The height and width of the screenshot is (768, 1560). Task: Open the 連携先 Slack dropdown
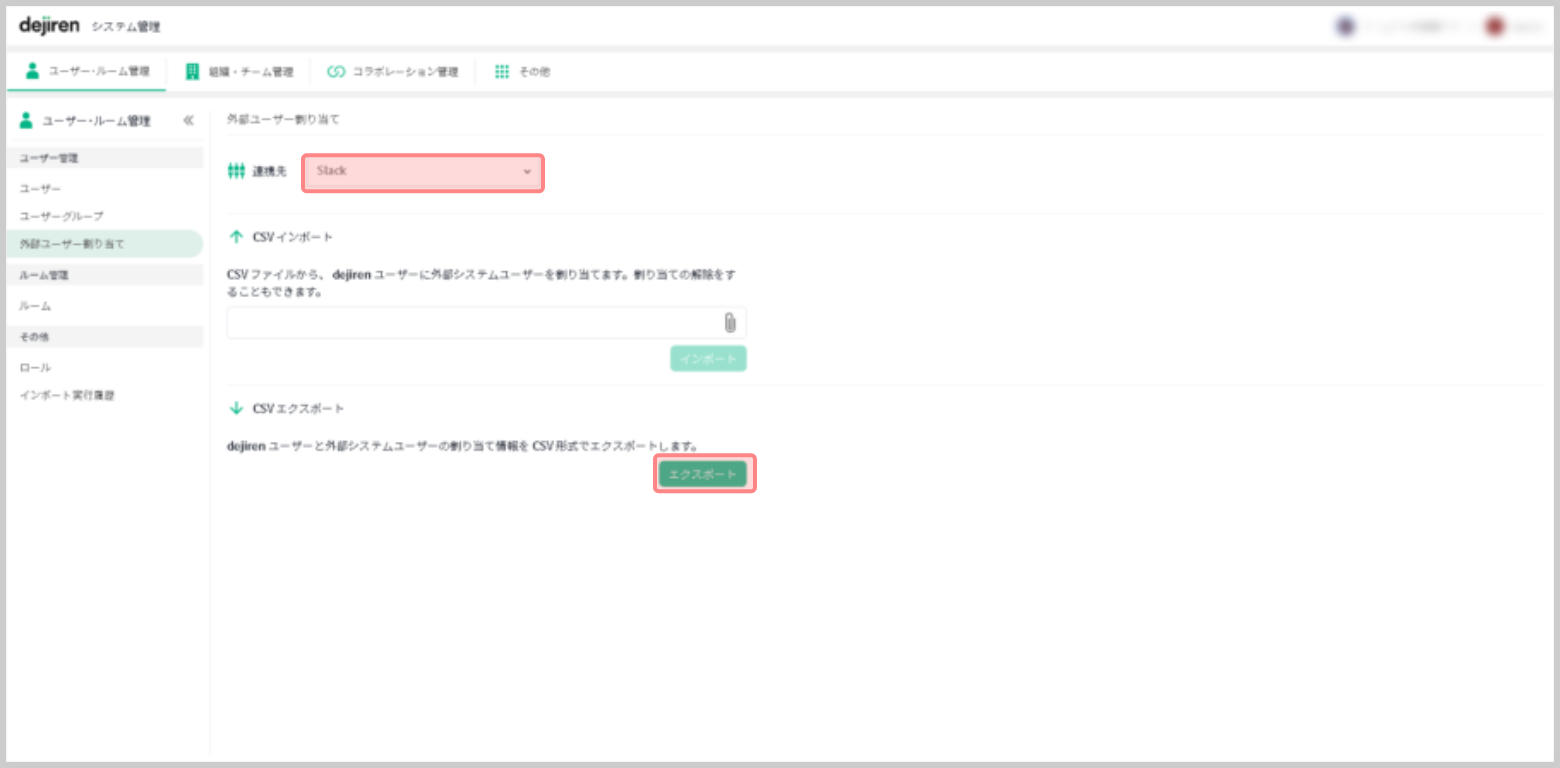[423, 172]
